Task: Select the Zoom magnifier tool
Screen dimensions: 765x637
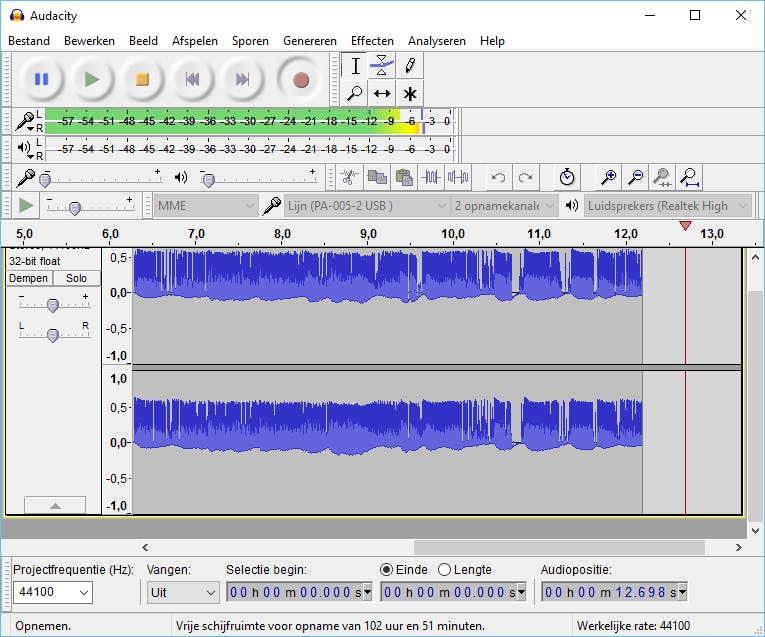Action: click(x=354, y=93)
